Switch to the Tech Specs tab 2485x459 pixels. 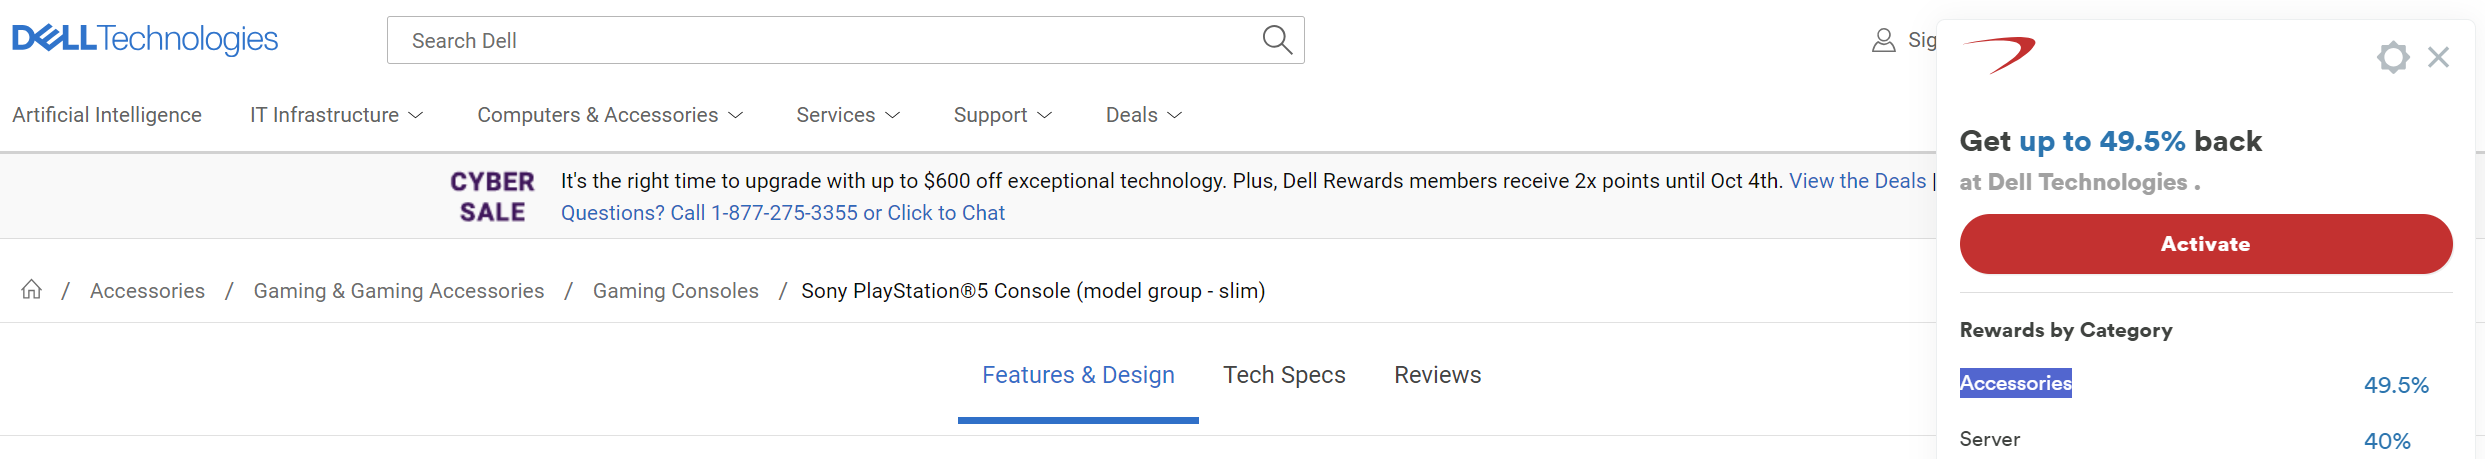(x=1284, y=375)
